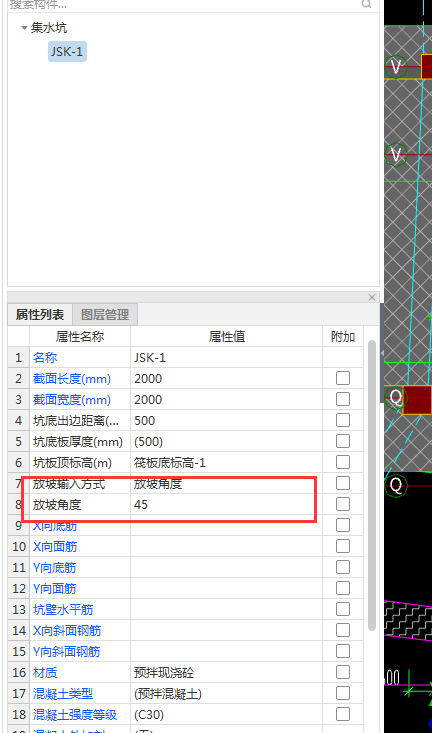Click the panel collapse arrow handle
Image resolution: width=432 pixels, height=733 pixels.
click(382, 353)
